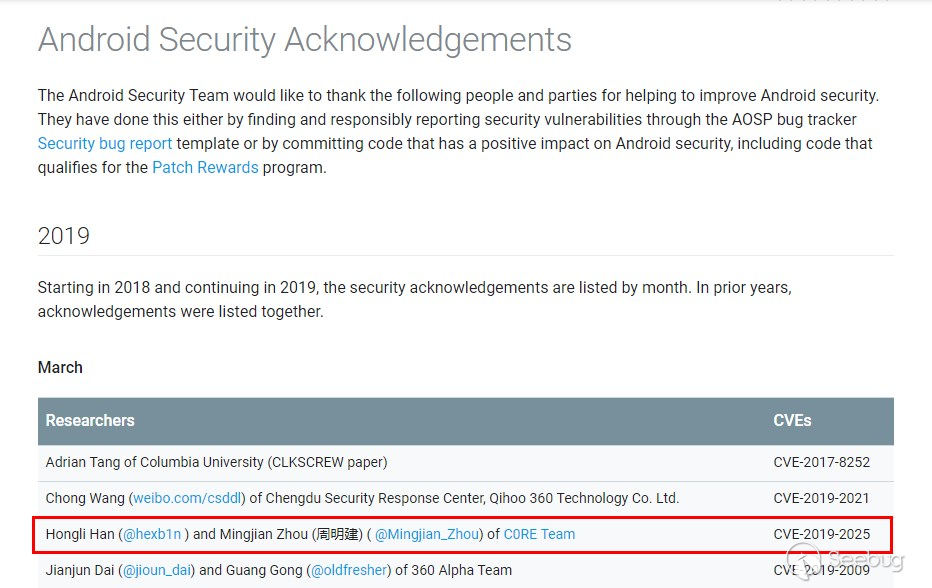
Task: Click the CVEs column header
Action: 792,420
